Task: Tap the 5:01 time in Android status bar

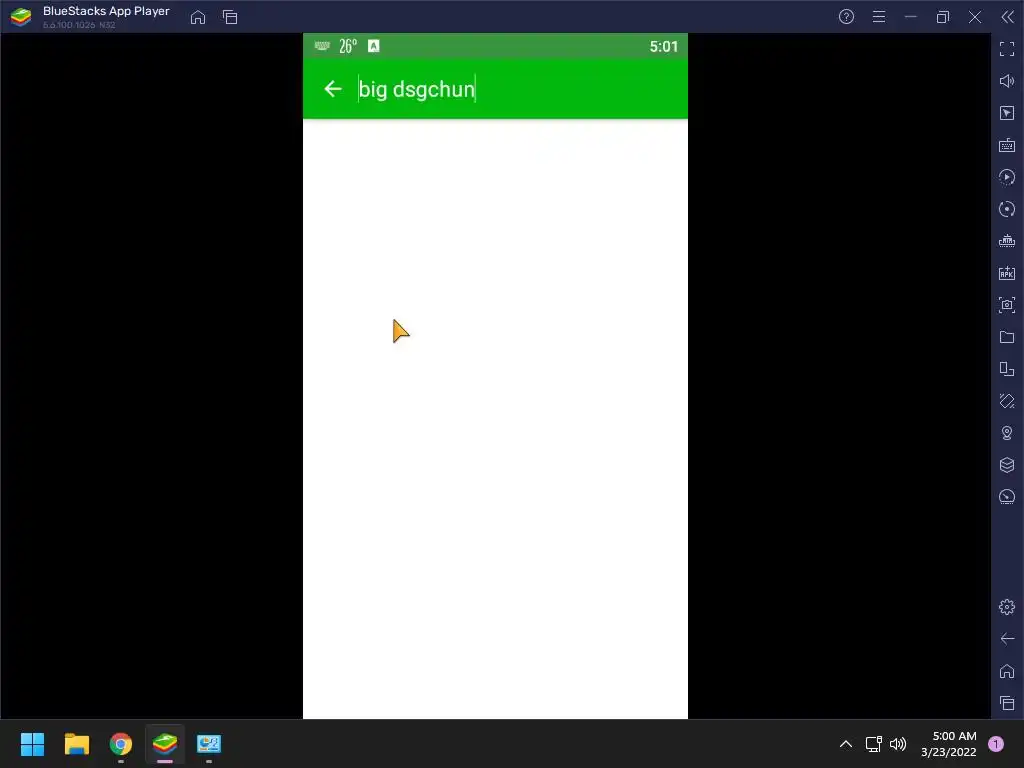Action: [664, 46]
